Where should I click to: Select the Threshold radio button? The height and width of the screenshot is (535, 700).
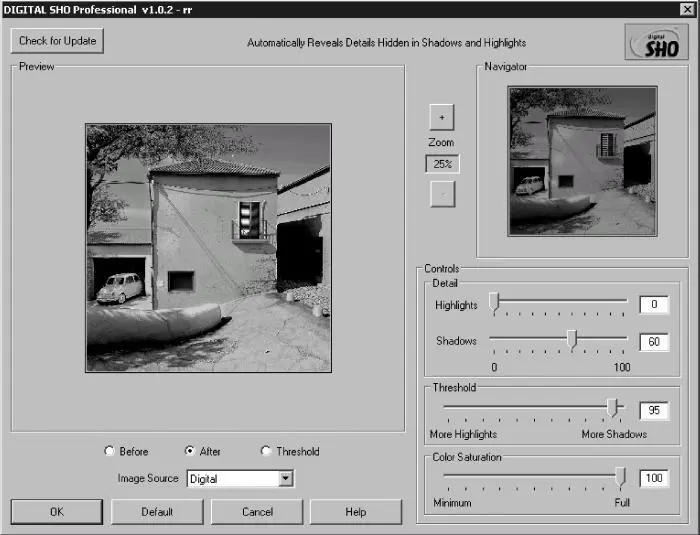[x=266, y=451]
